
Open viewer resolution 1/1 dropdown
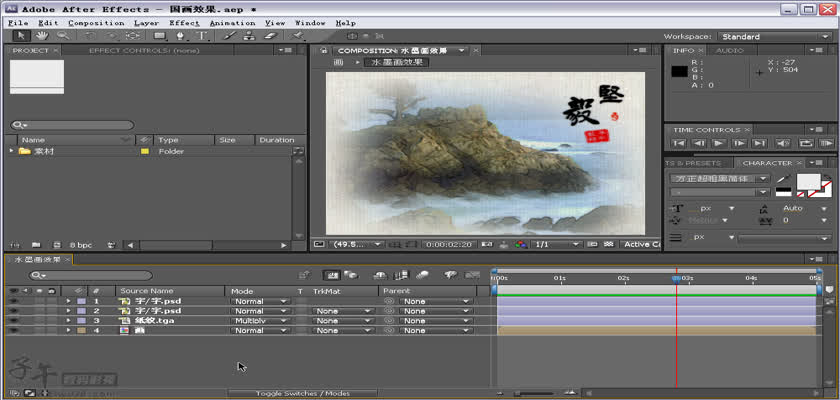click(x=556, y=244)
